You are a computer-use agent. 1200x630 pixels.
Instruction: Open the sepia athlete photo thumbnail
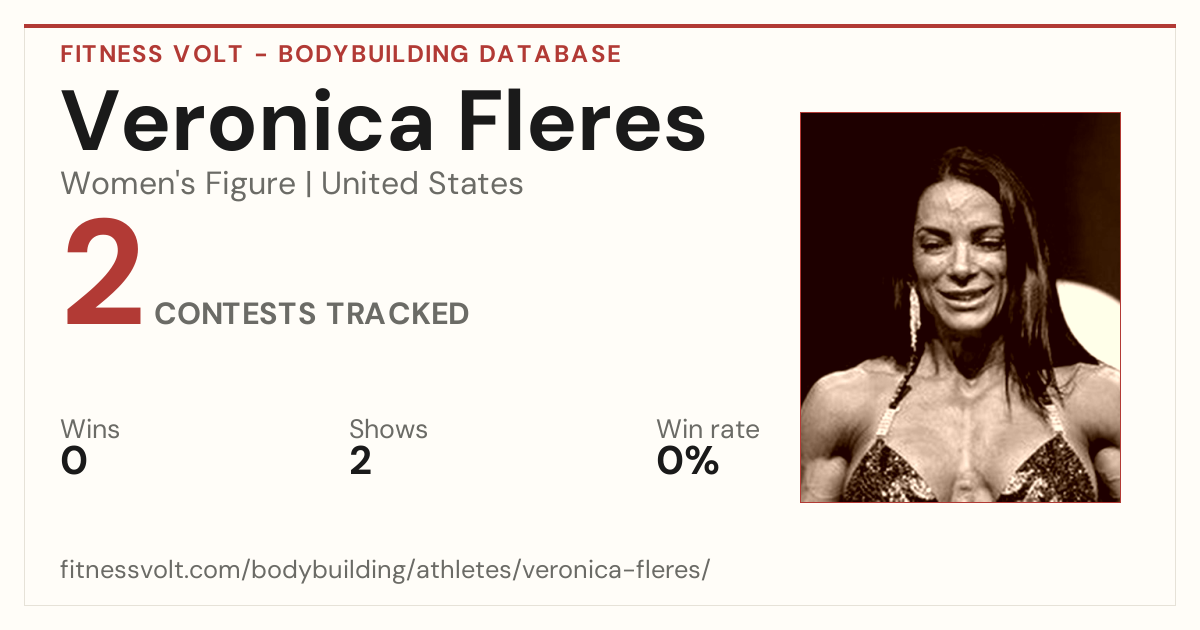click(x=960, y=307)
